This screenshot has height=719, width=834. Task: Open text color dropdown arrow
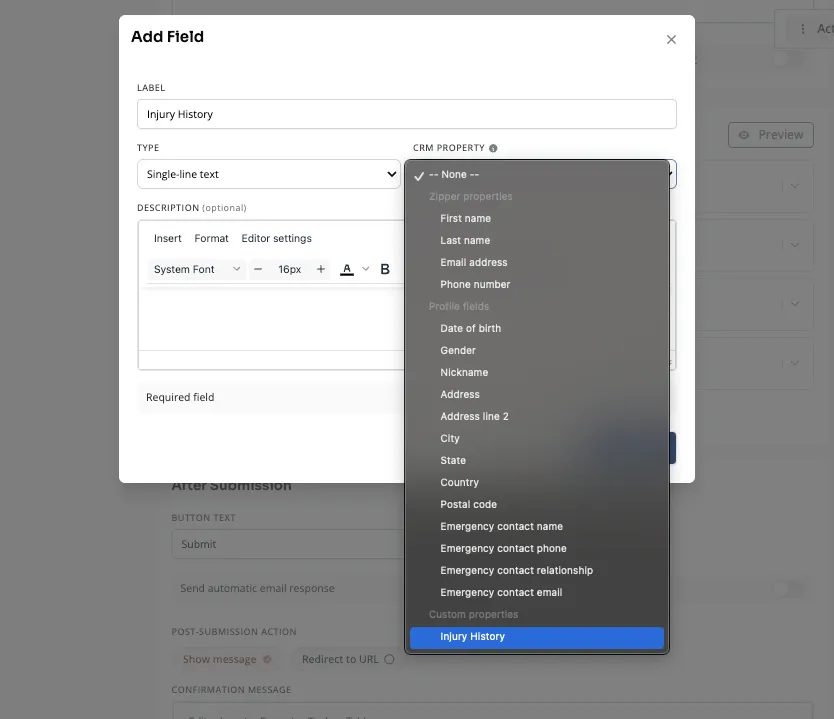[x=365, y=269]
